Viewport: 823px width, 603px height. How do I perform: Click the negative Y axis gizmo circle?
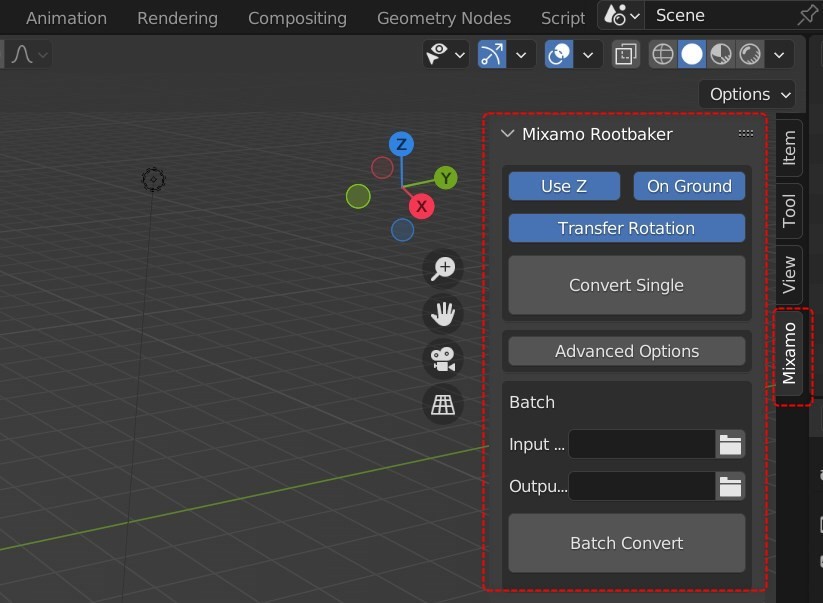pyautogui.click(x=358, y=197)
